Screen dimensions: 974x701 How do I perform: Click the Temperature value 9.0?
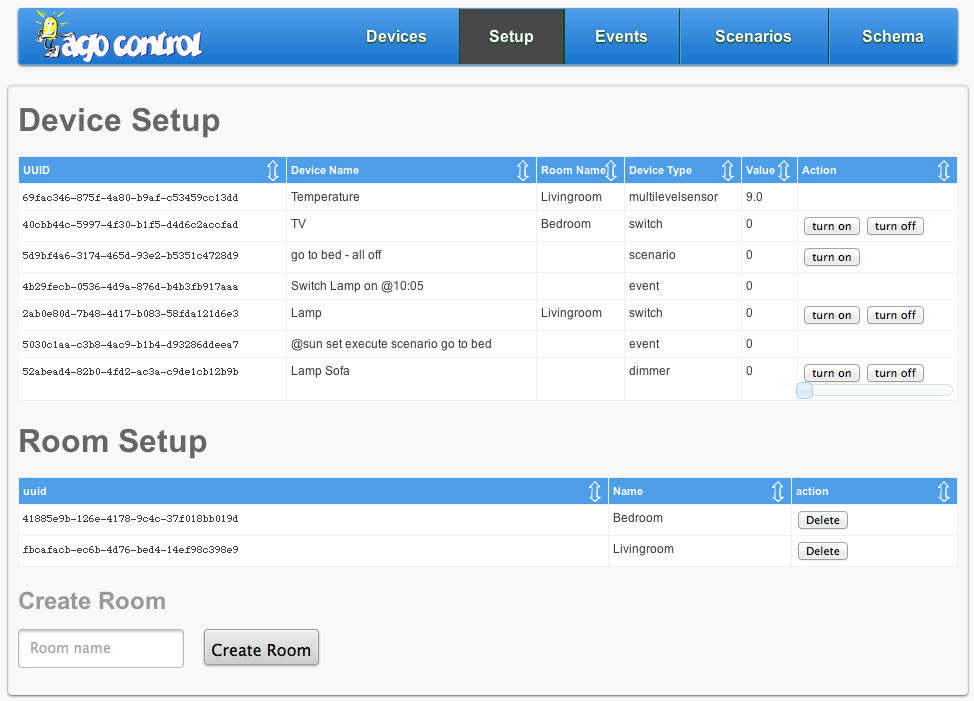(754, 197)
